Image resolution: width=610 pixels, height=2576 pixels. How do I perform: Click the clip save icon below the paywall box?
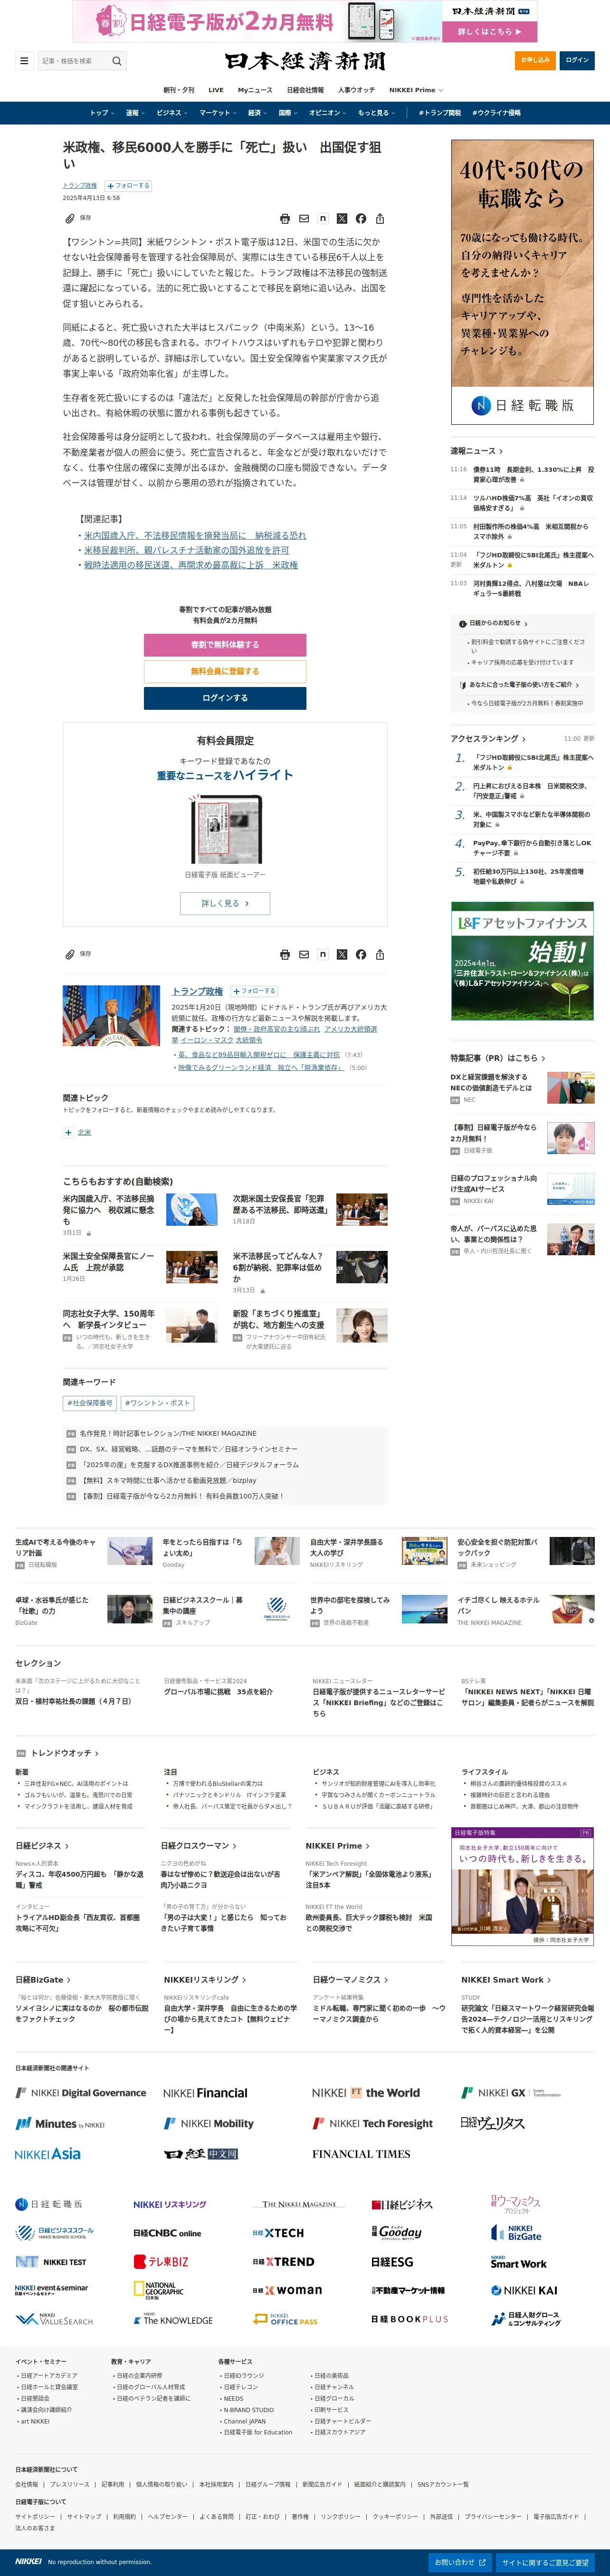click(70, 954)
